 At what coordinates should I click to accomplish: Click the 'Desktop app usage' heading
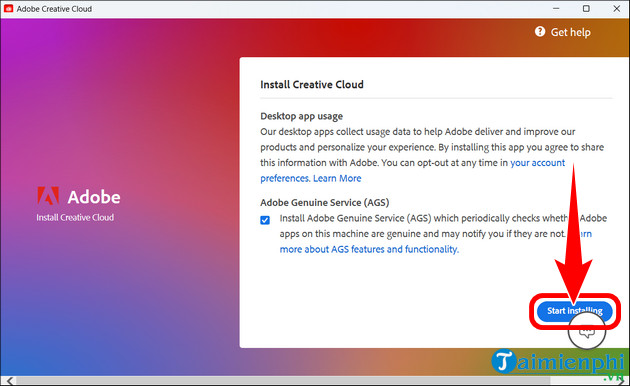pyautogui.click(x=301, y=116)
